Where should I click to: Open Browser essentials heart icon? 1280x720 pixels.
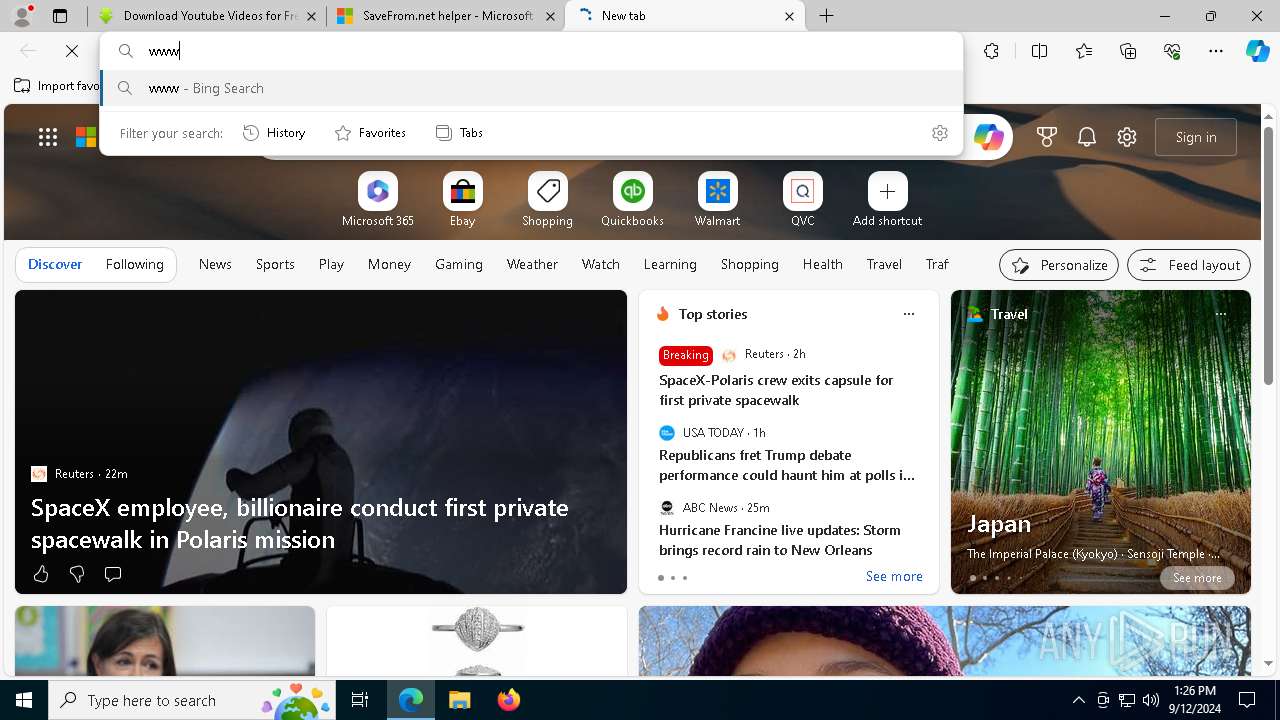point(1172,51)
